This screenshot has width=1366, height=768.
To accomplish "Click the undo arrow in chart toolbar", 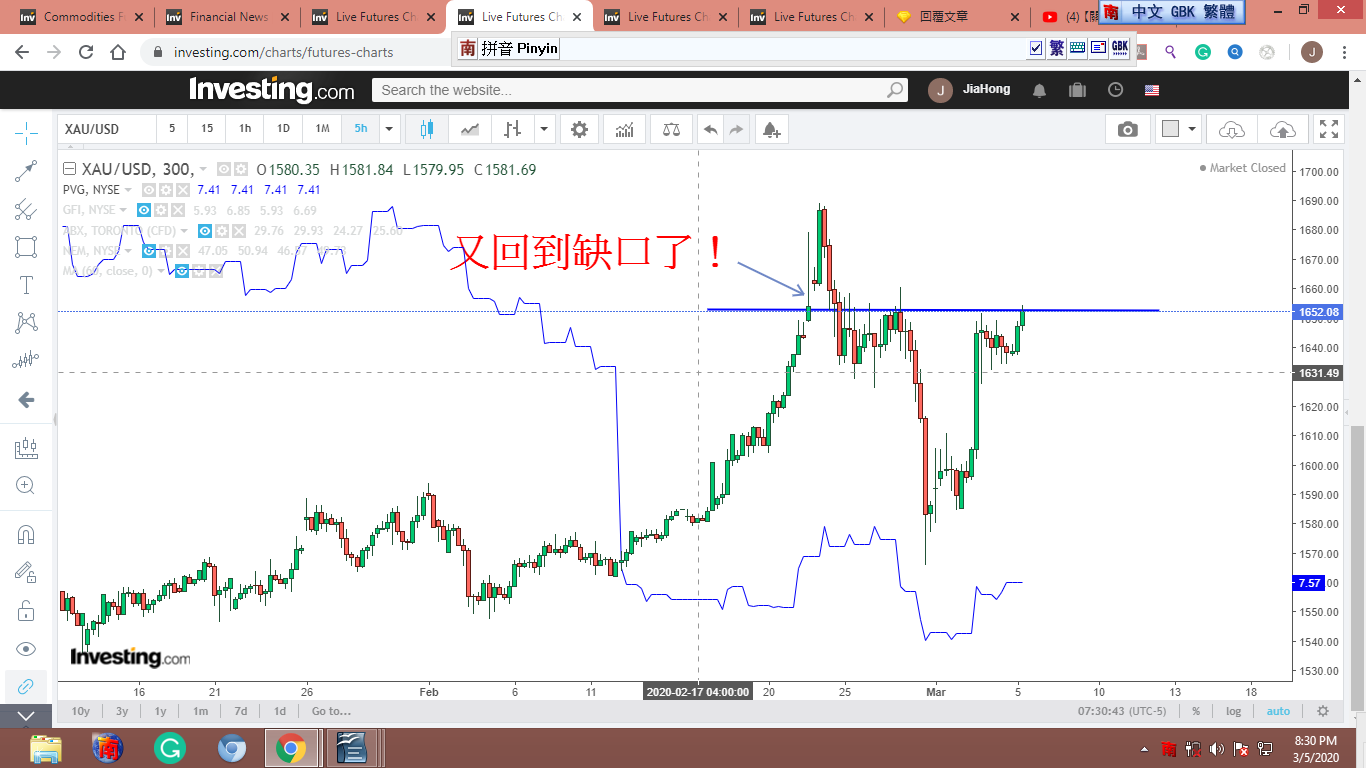I will tap(710, 129).
